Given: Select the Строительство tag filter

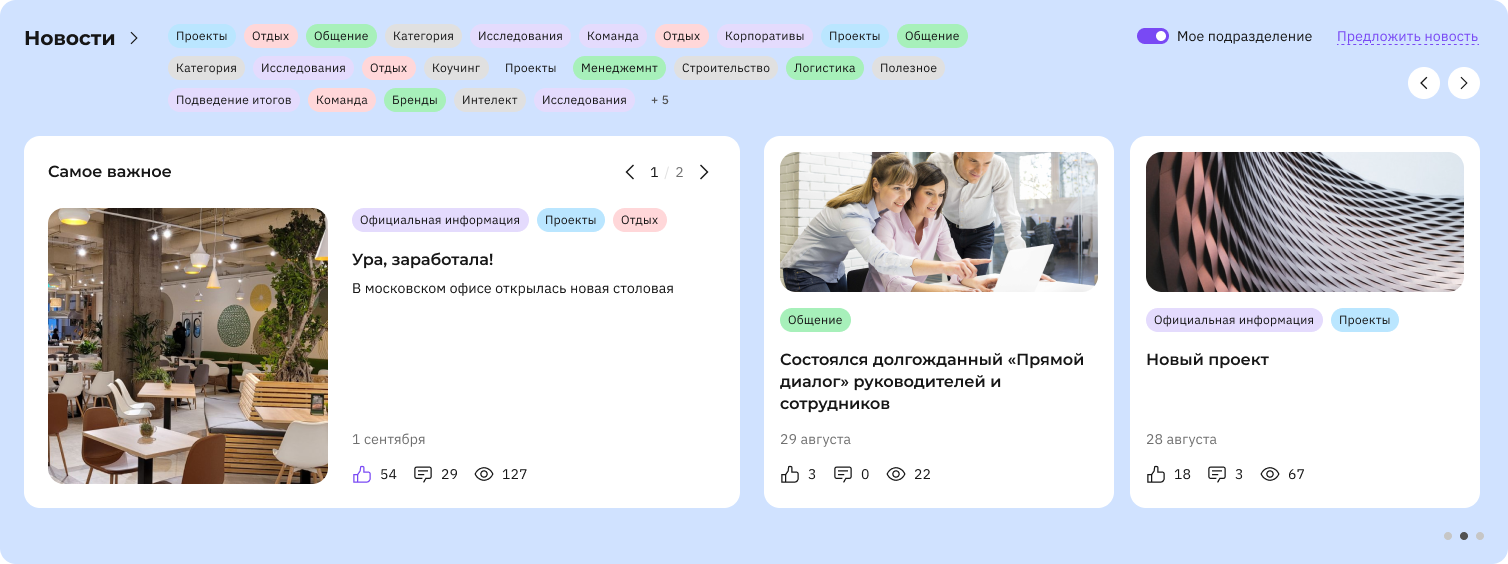Looking at the screenshot, I should 726,68.
